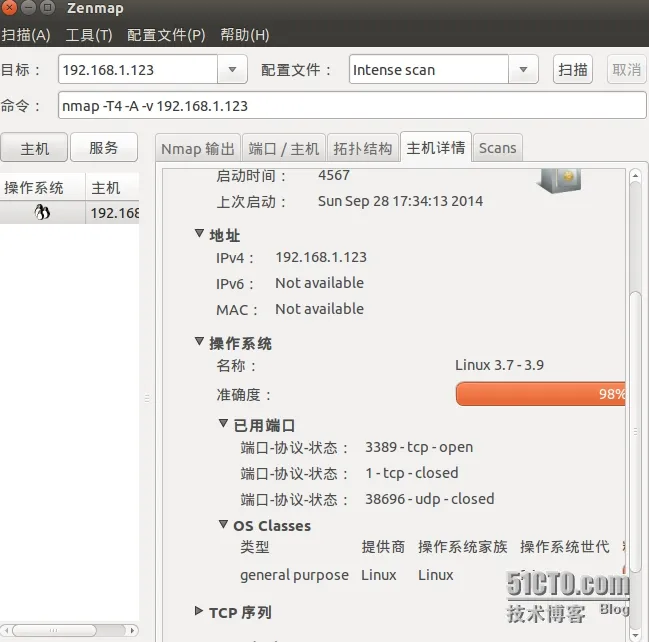Image resolution: width=649 pixels, height=642 pixels.
Task: Click the 1 - tcp - closed entry
Action: 412,473
